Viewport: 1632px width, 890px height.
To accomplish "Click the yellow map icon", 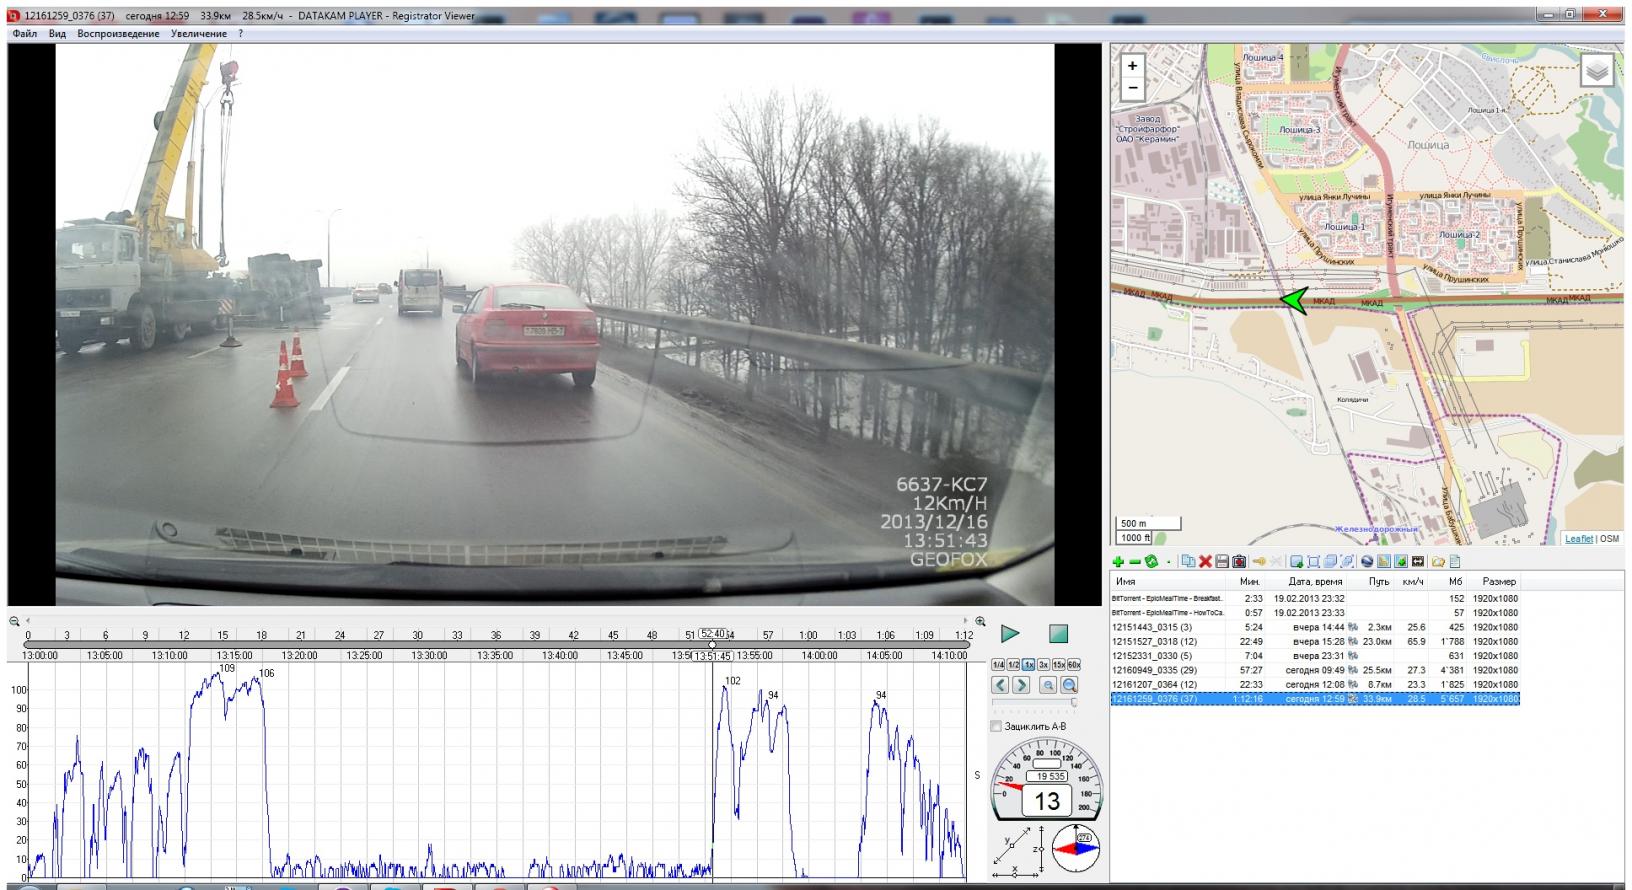I will [x=1384, y=562].
